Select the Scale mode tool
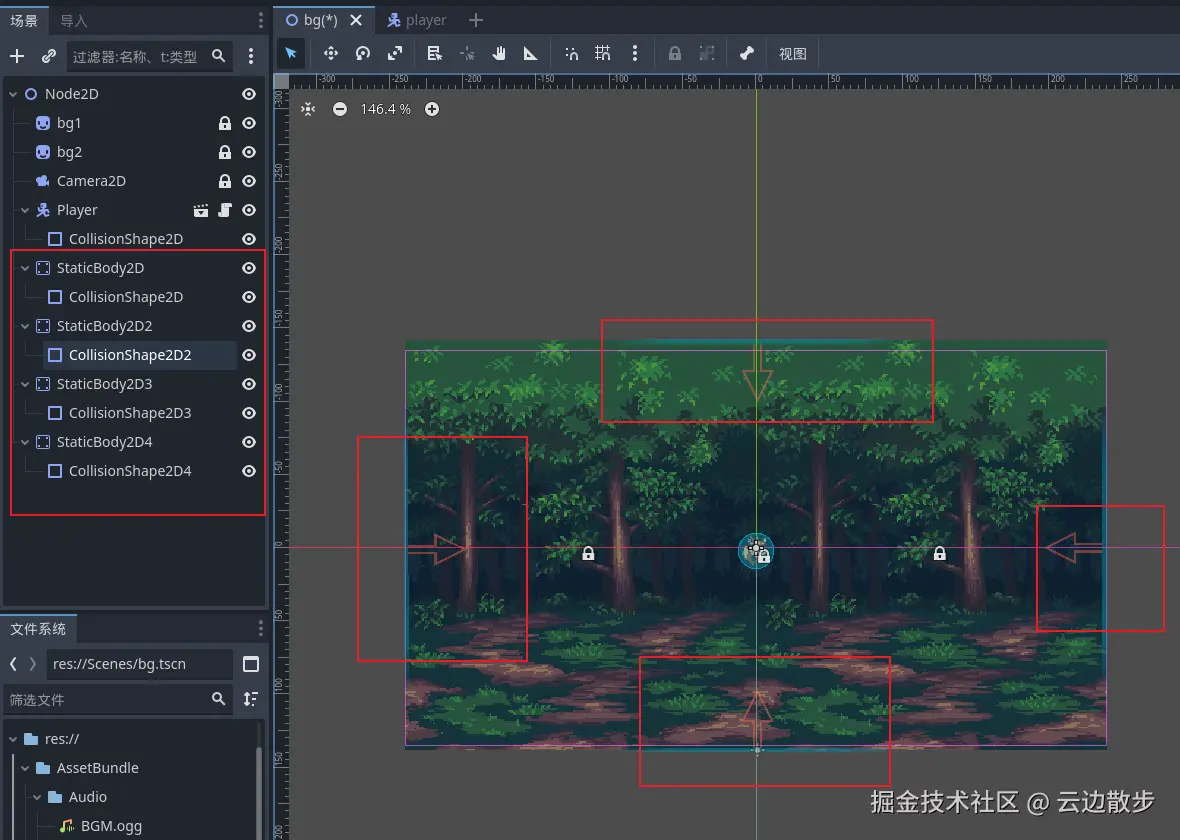Viewport: 1180px width, 840px height. tap(395, 54)
